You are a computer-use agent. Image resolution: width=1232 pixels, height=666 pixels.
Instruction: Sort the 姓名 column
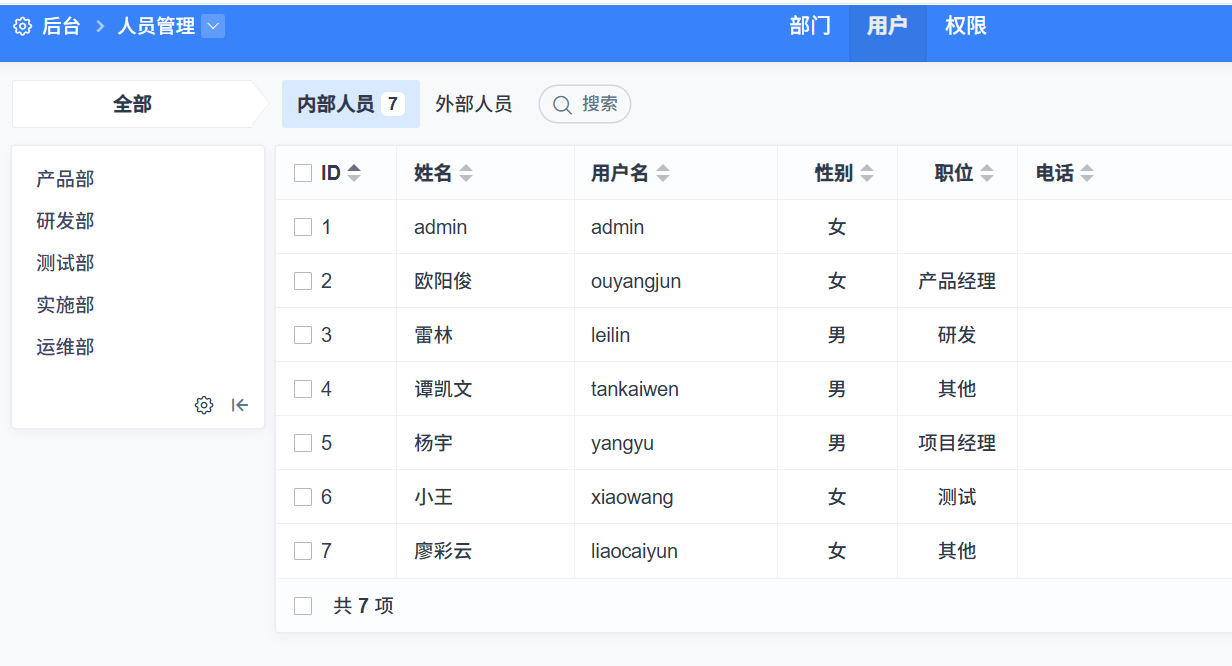(464, 172)
